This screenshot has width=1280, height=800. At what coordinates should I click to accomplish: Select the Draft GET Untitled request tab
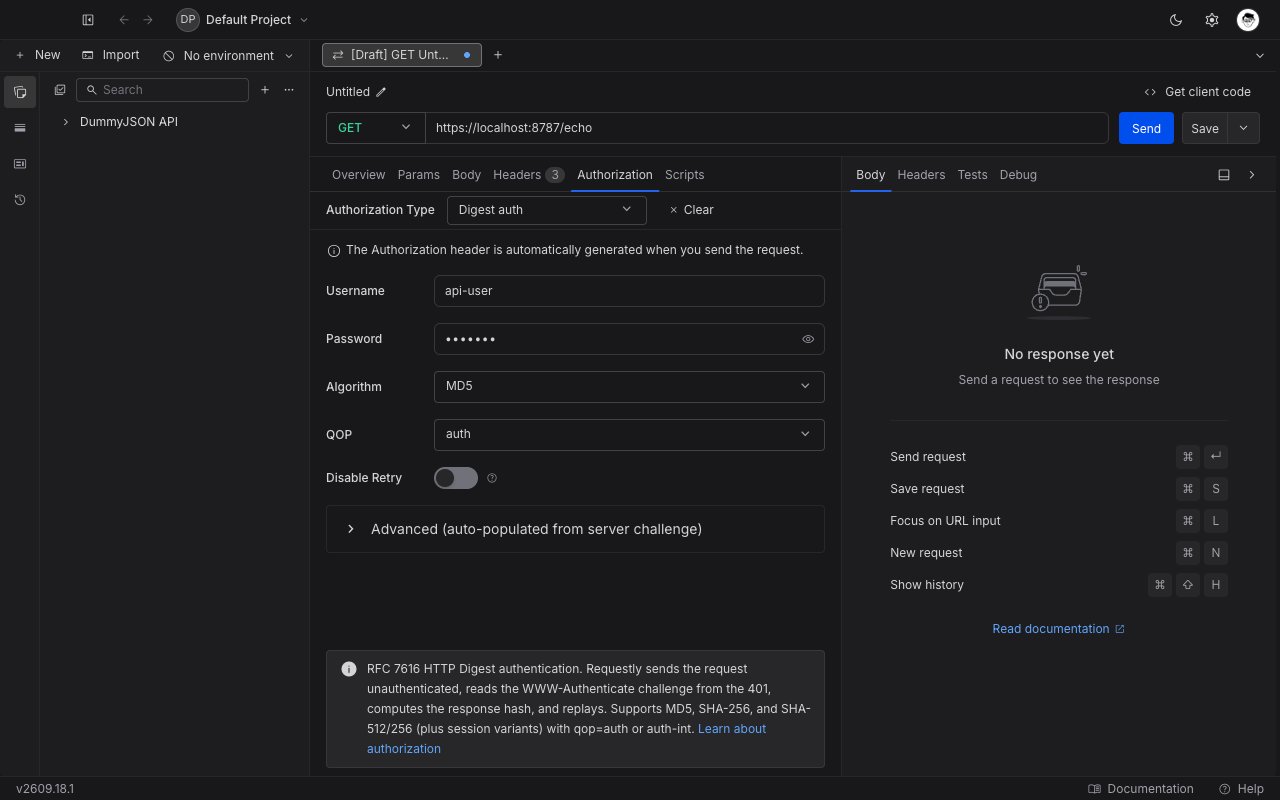pos(401,55)
